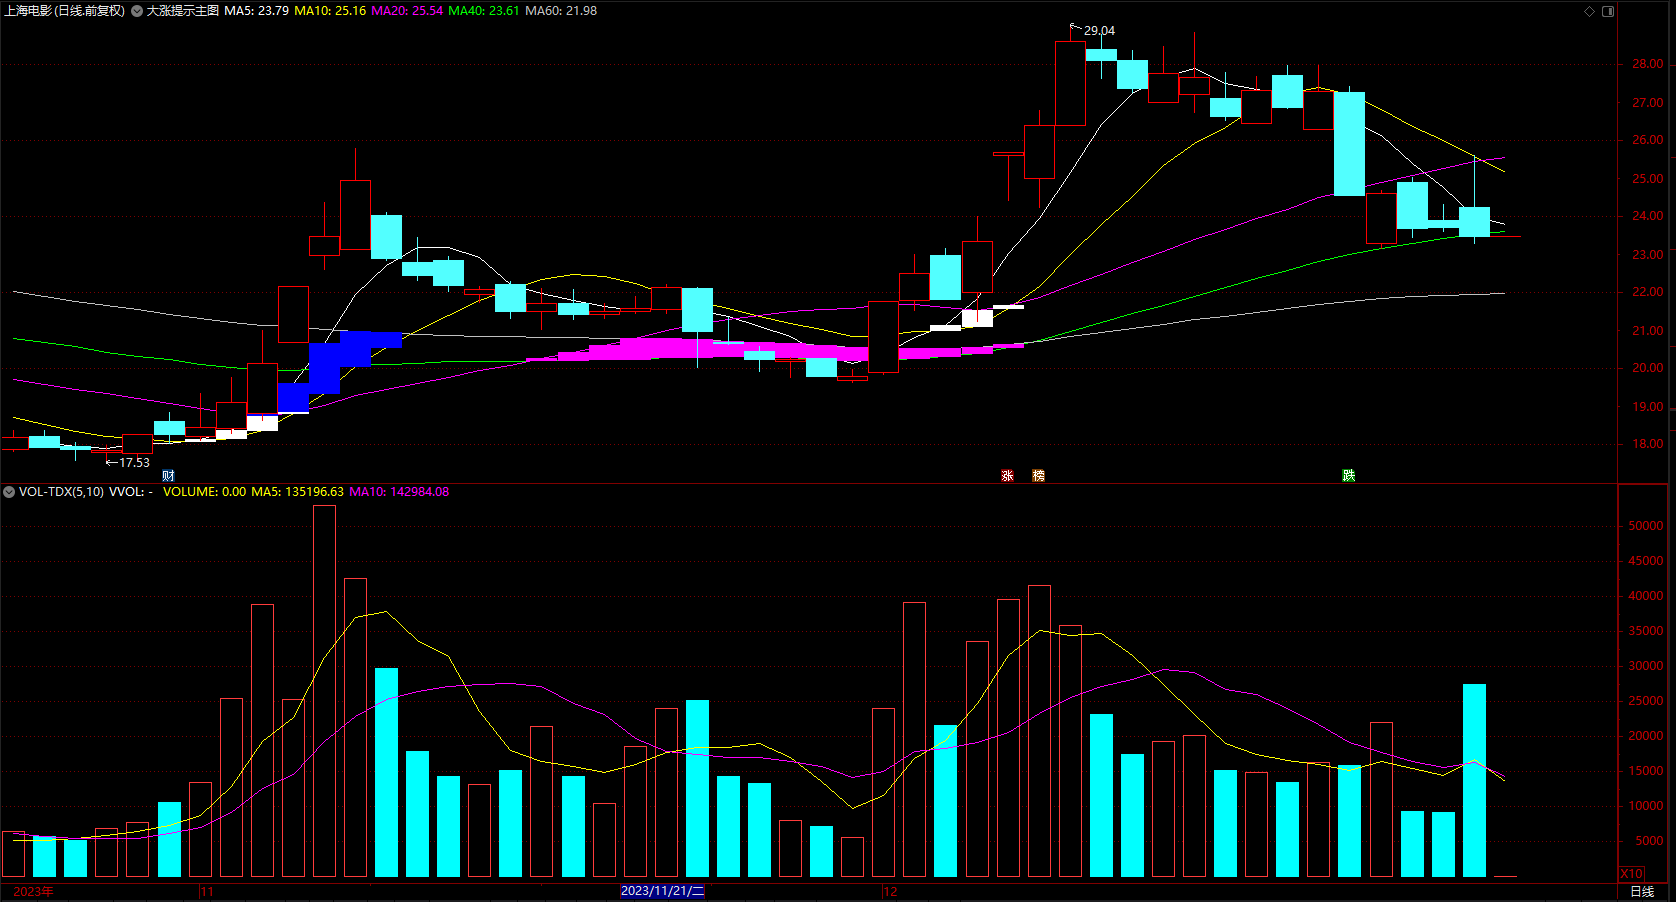Click the X10 volume scale multiplier

[1631, 873]
